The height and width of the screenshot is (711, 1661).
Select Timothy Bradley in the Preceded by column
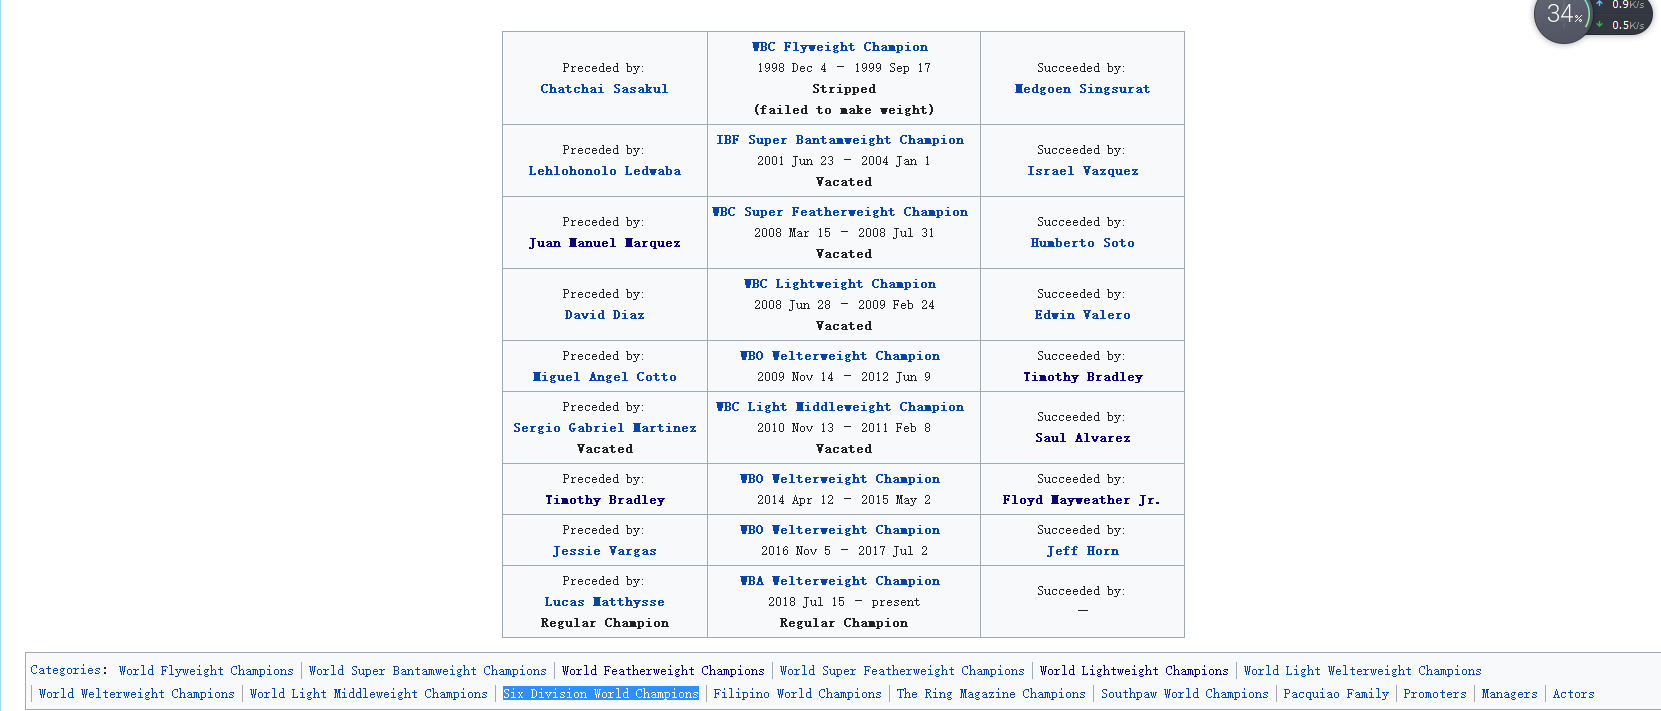click(x=604, y=500)
